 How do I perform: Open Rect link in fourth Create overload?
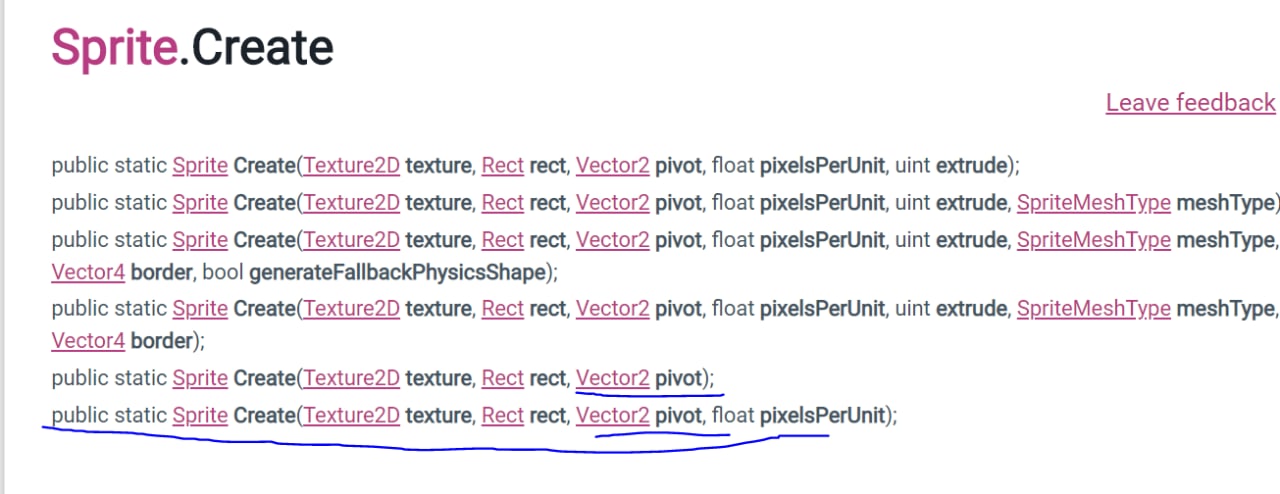503,309
